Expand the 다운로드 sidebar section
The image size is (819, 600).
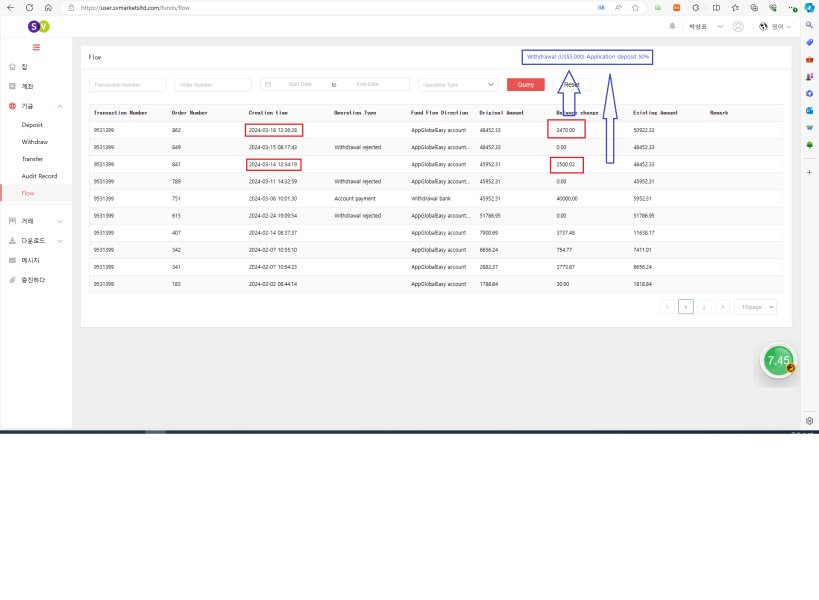tap(60, 240)
